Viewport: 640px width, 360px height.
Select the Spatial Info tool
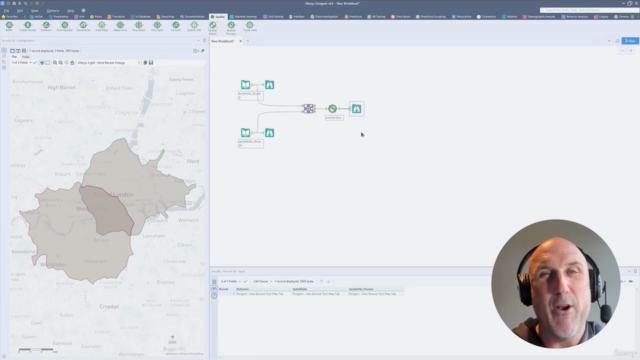pos(194,26)
